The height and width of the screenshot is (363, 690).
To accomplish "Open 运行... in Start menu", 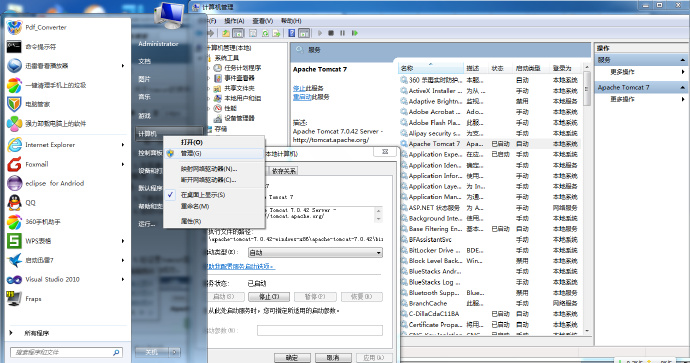I will point(147,224).
